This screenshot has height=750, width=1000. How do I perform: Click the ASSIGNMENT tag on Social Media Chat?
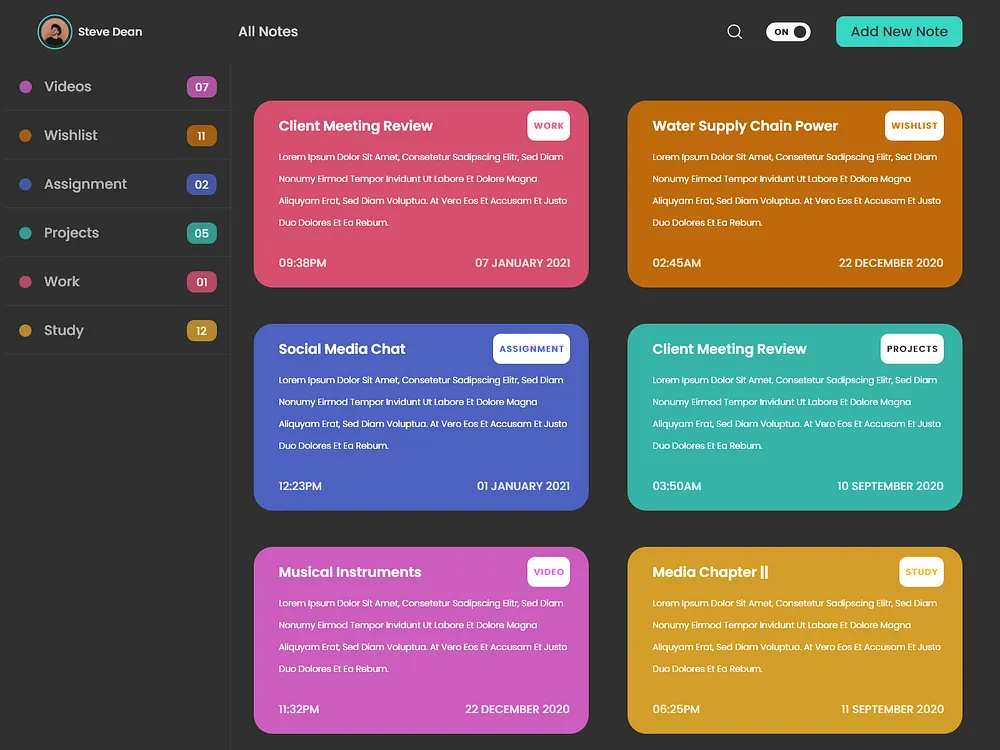pos(531,348)
